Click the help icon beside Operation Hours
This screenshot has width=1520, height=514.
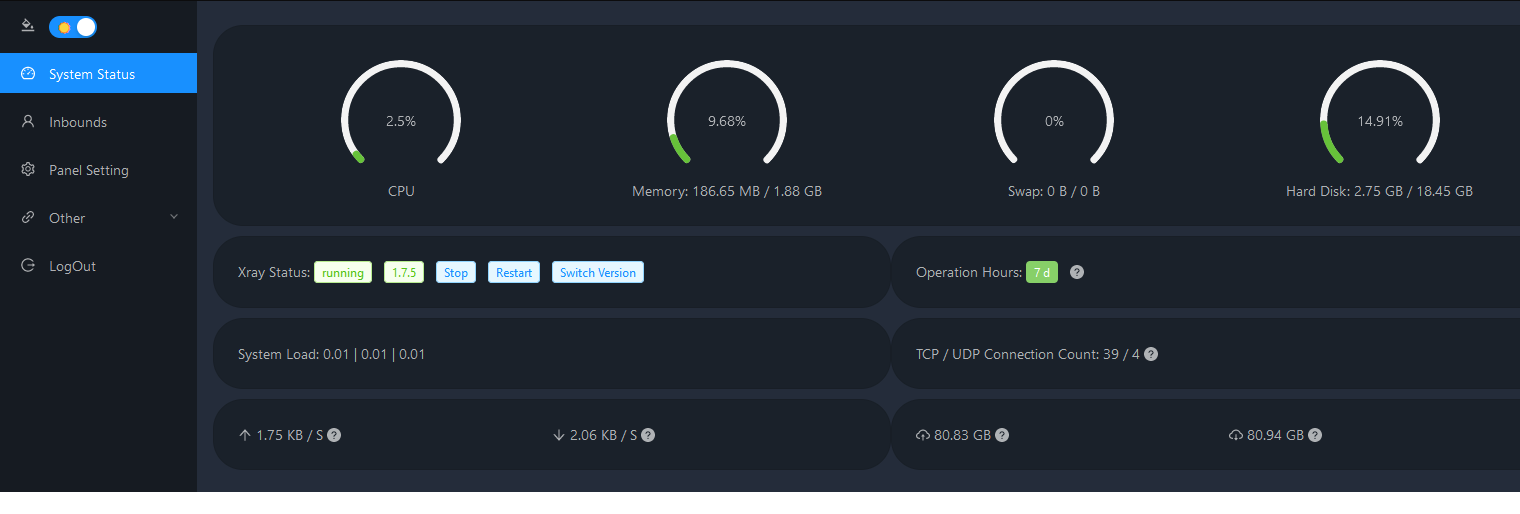click(x=1077, y=272)
